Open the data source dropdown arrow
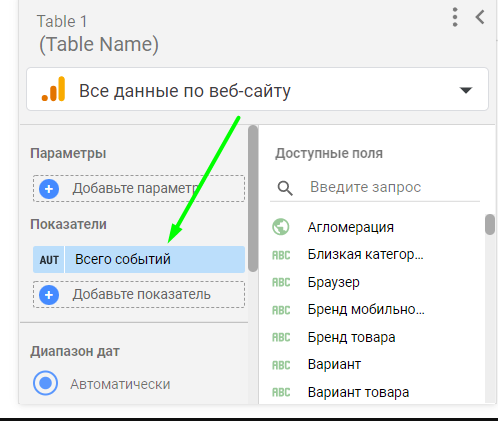Image resolution: width=498 pixels, height=421 pixels. [x=466, y=90]
